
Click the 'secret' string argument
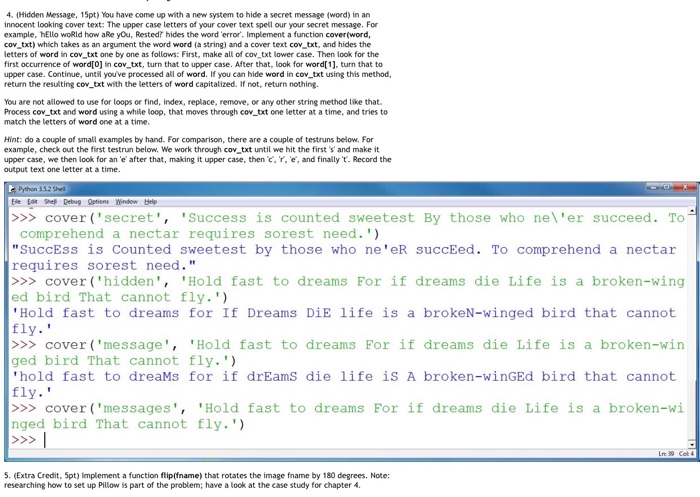(129, 218)
